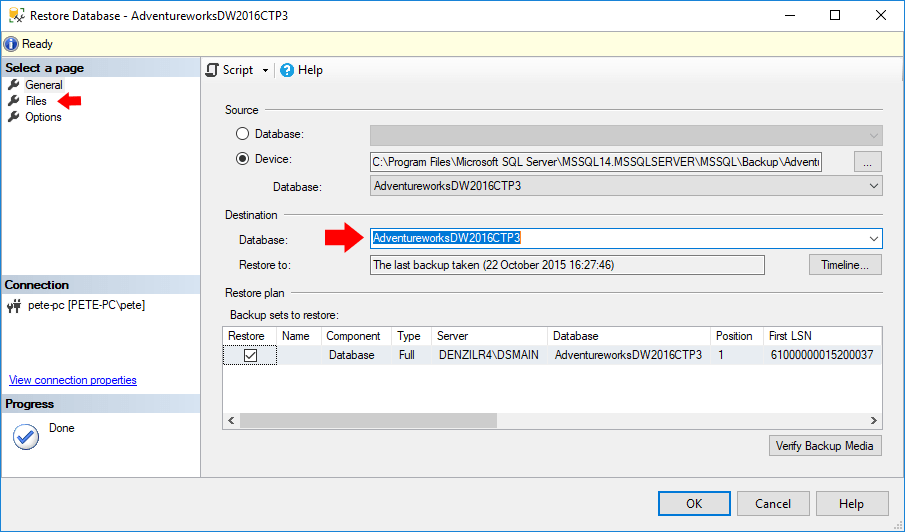Open the Files page
The height and width of the screenshot is (532, 905).
click(x=36, y=101)
